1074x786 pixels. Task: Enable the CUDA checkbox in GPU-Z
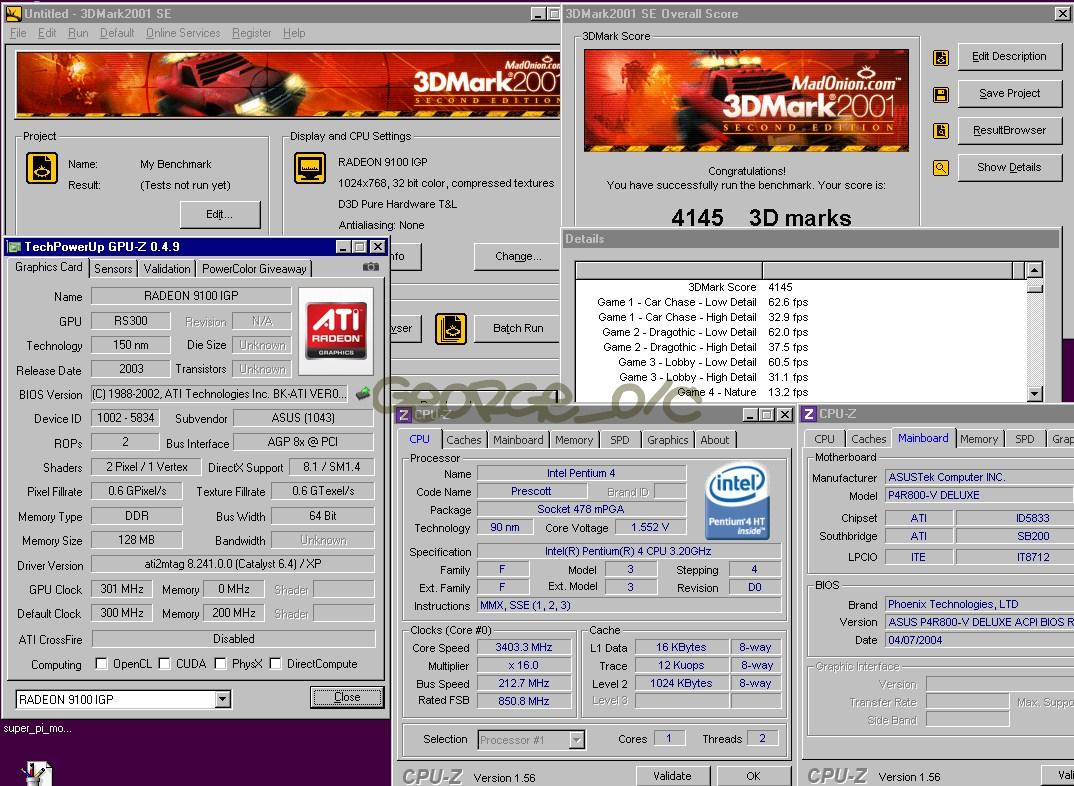pos(164,663)
